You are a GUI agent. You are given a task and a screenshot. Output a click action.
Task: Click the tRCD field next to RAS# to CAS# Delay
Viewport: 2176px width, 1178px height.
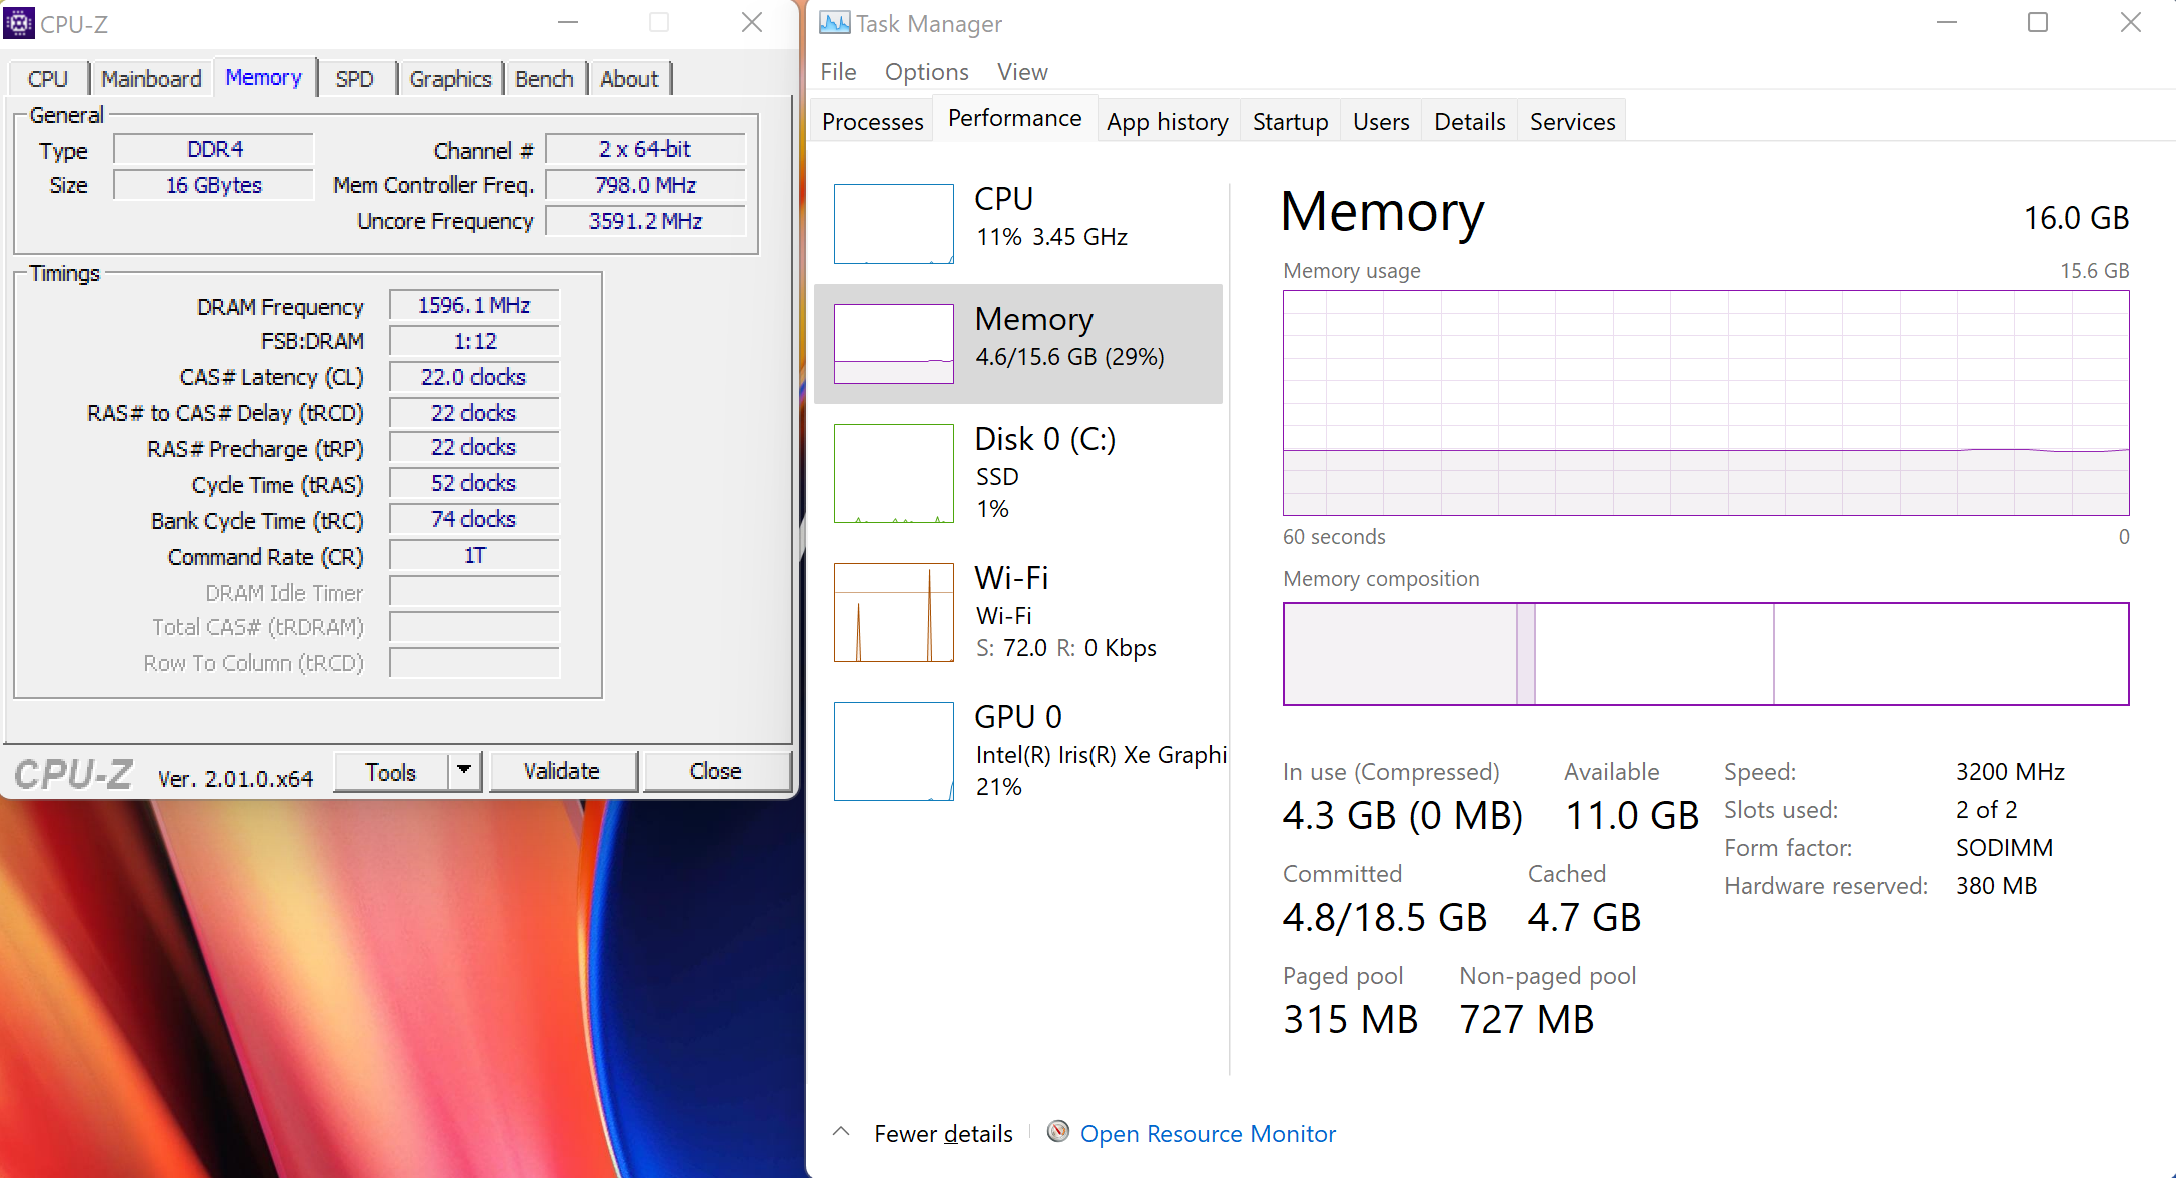(x=474, y=413)
